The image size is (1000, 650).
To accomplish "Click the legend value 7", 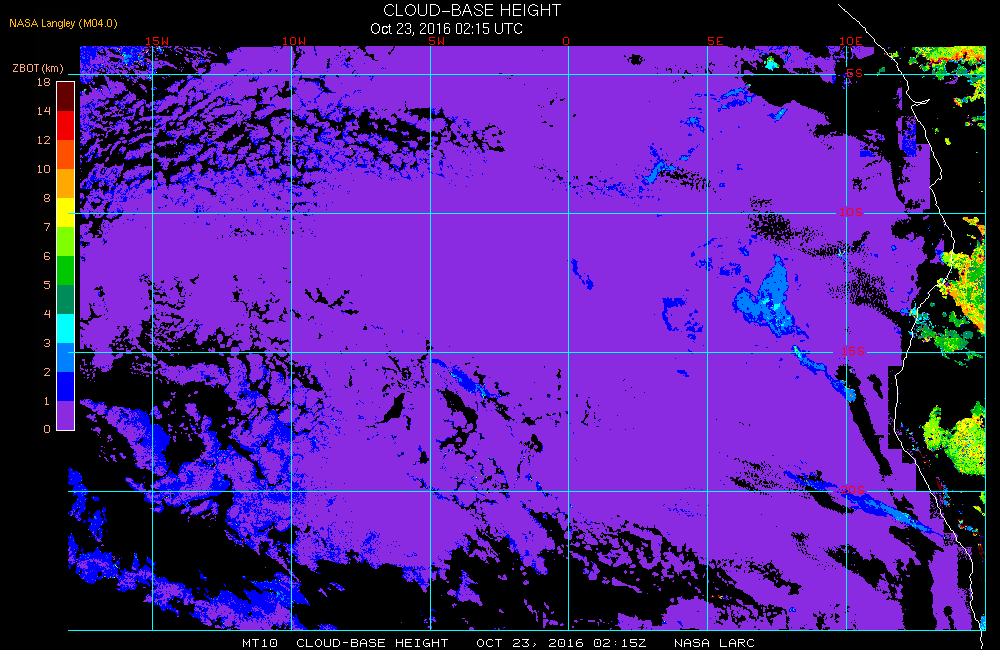I will click(47, 227).
